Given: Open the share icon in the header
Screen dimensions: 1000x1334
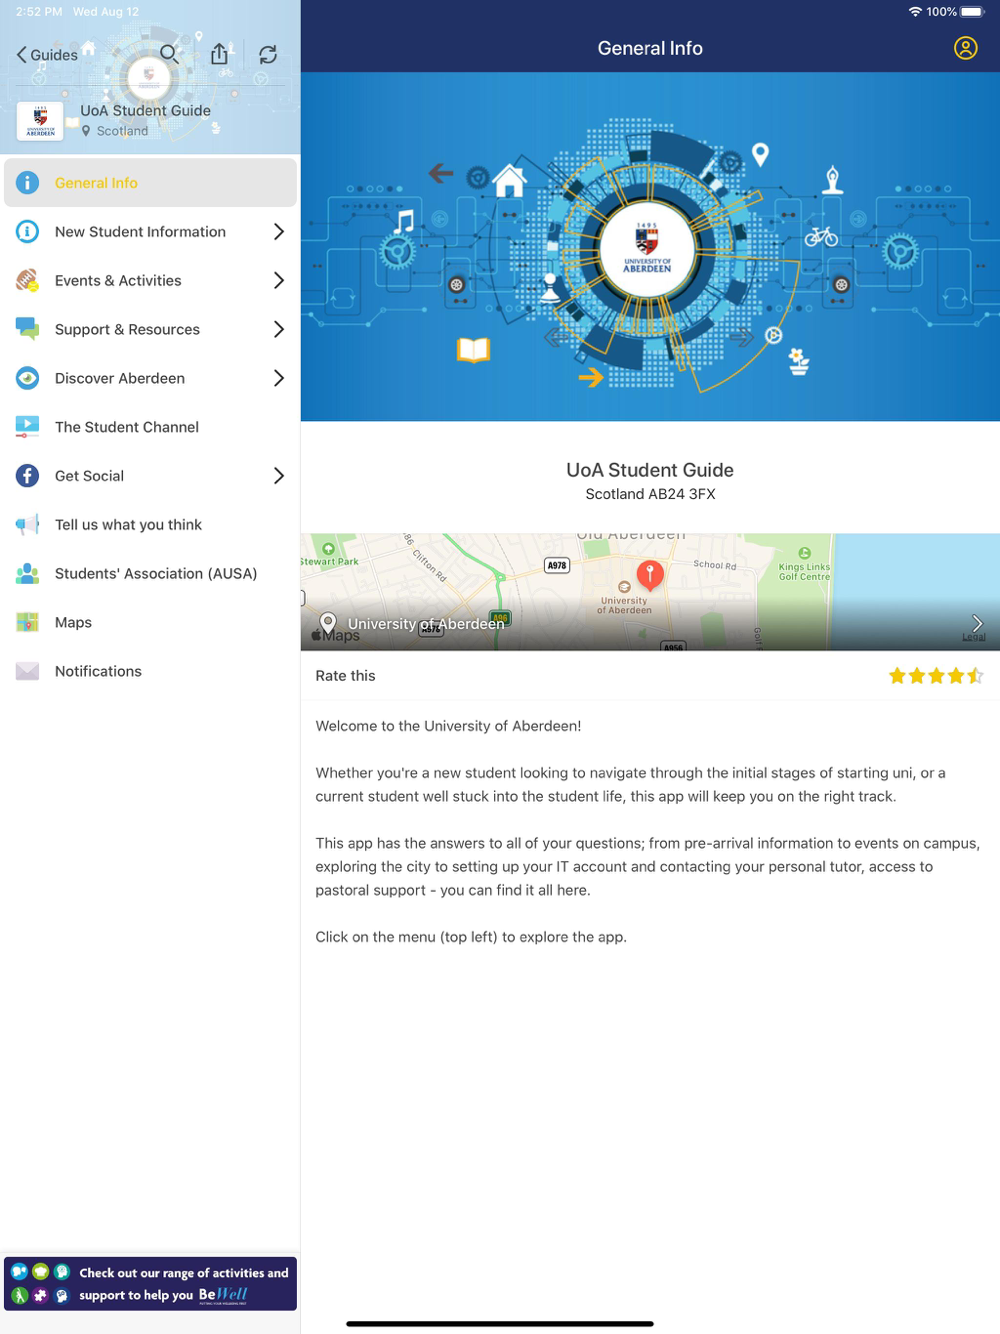Looking at the screenshot, I should [219, 54].
